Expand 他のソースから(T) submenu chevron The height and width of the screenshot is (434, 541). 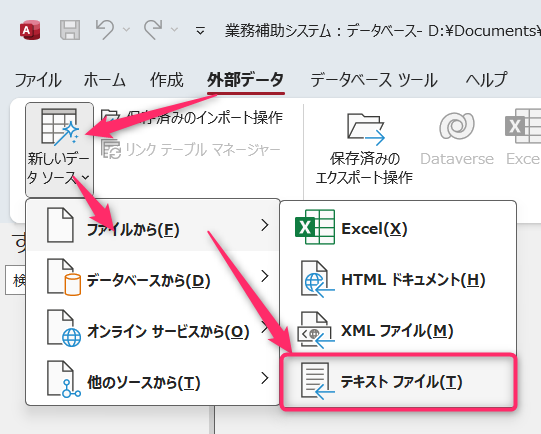(x=265, y=378)
